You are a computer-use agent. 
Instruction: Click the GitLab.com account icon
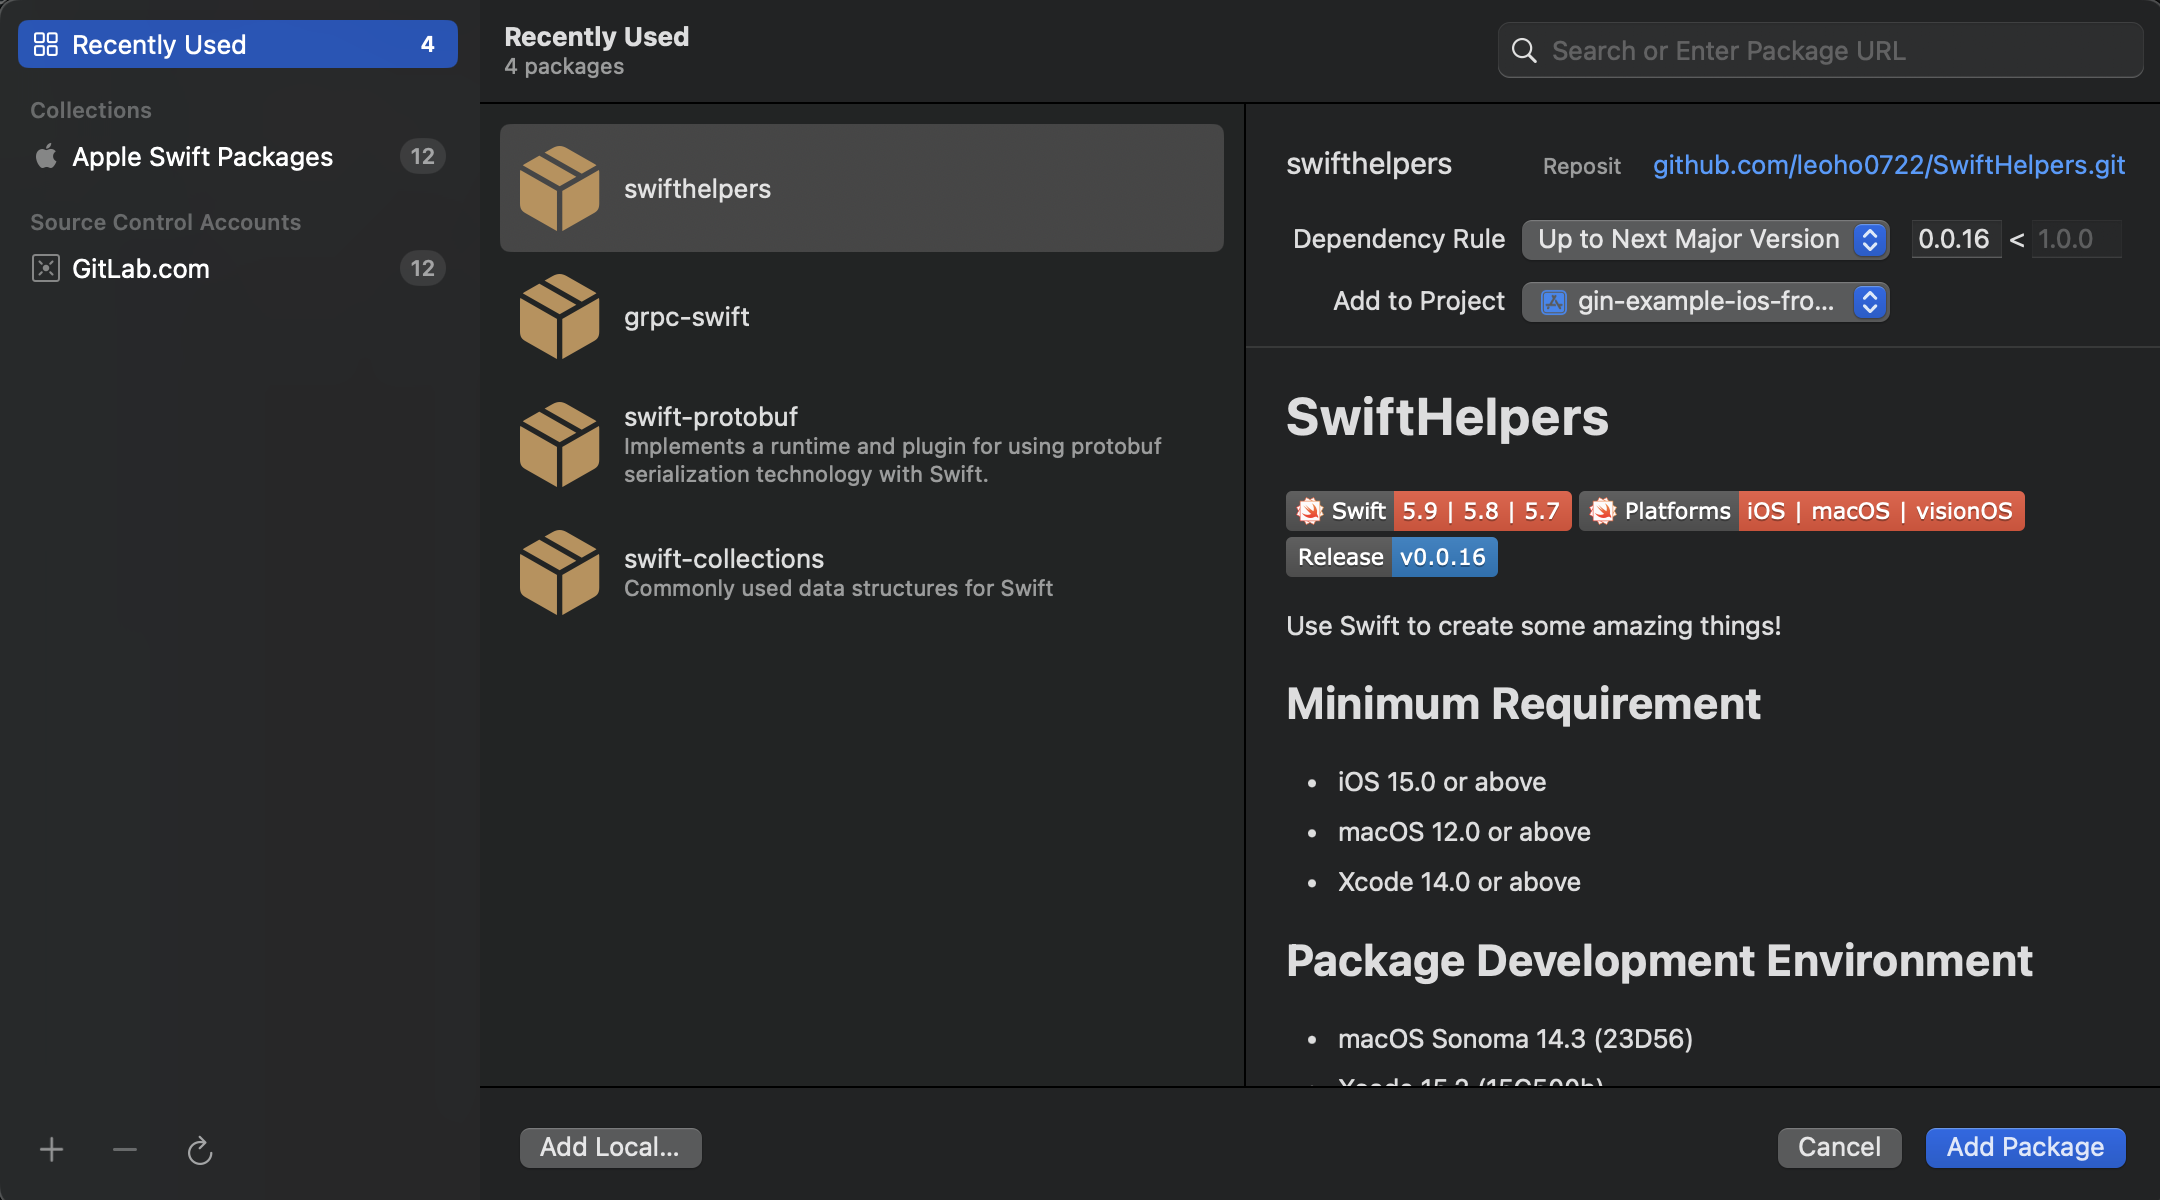46,268
